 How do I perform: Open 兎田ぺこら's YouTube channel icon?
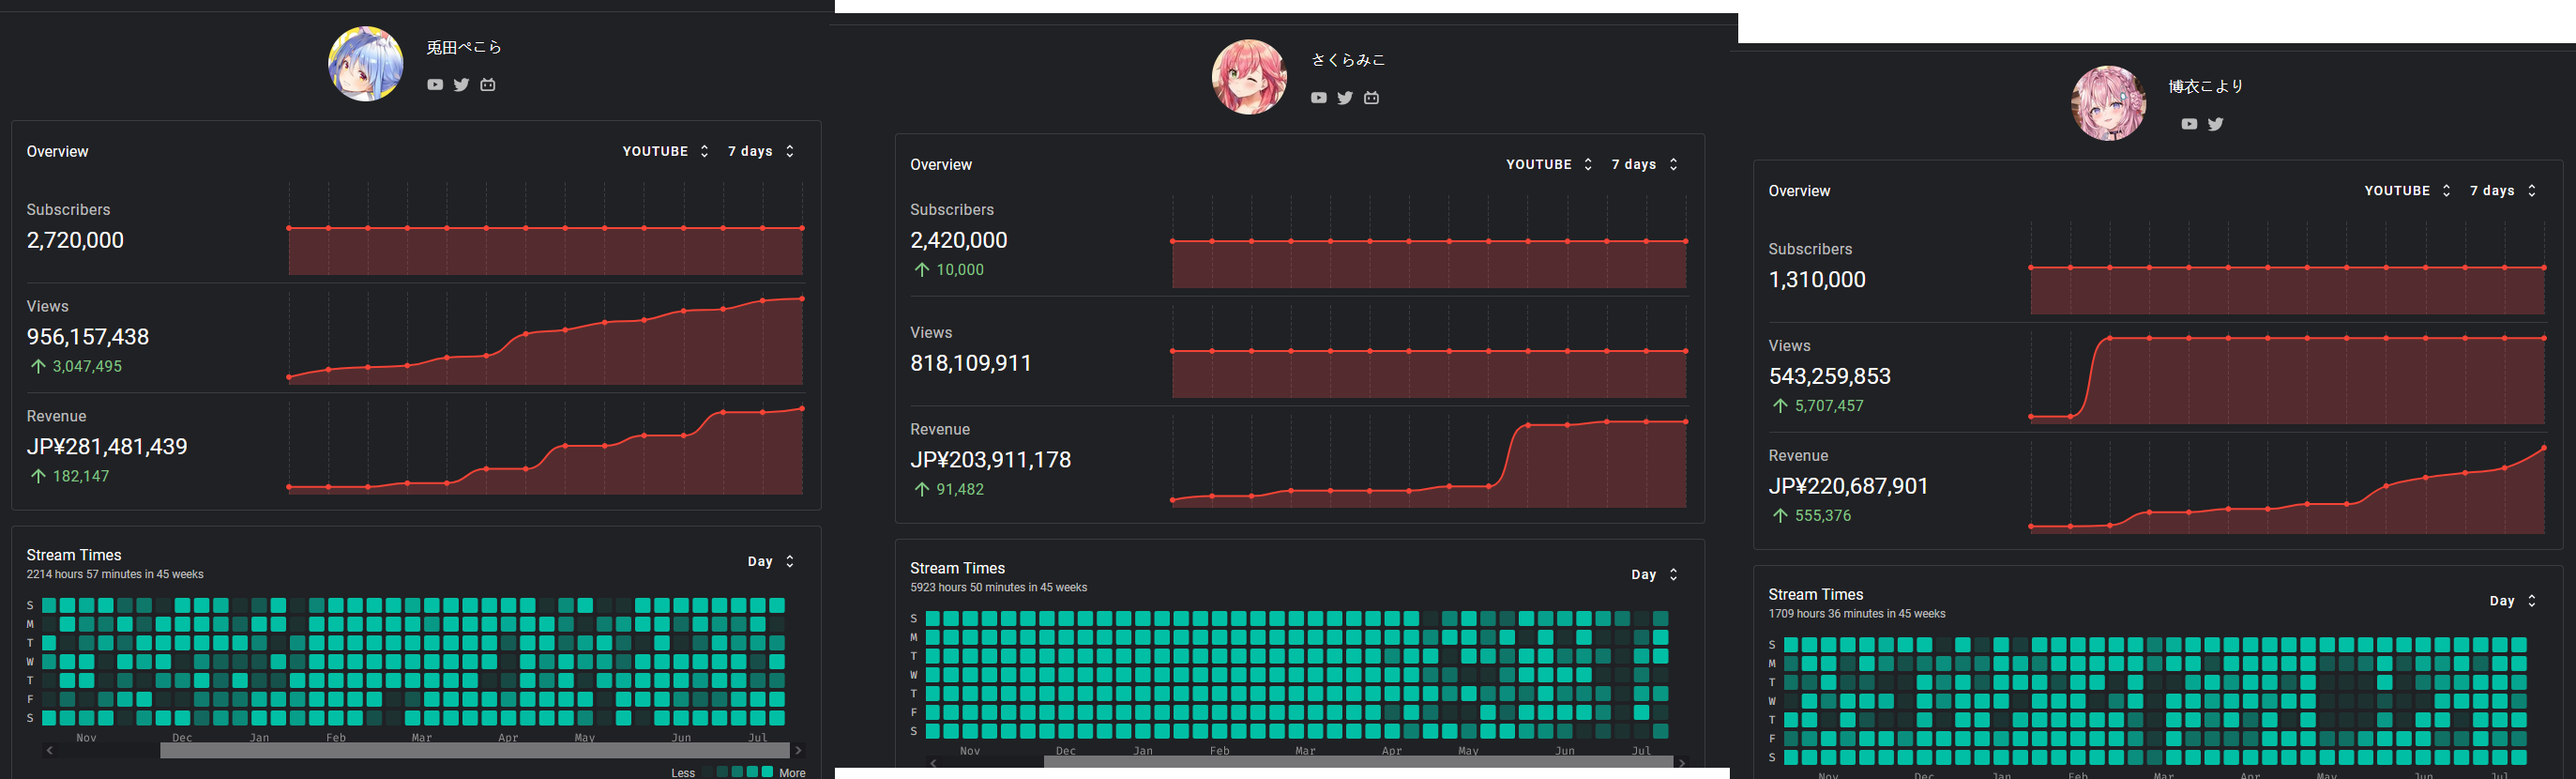point(435,85)
